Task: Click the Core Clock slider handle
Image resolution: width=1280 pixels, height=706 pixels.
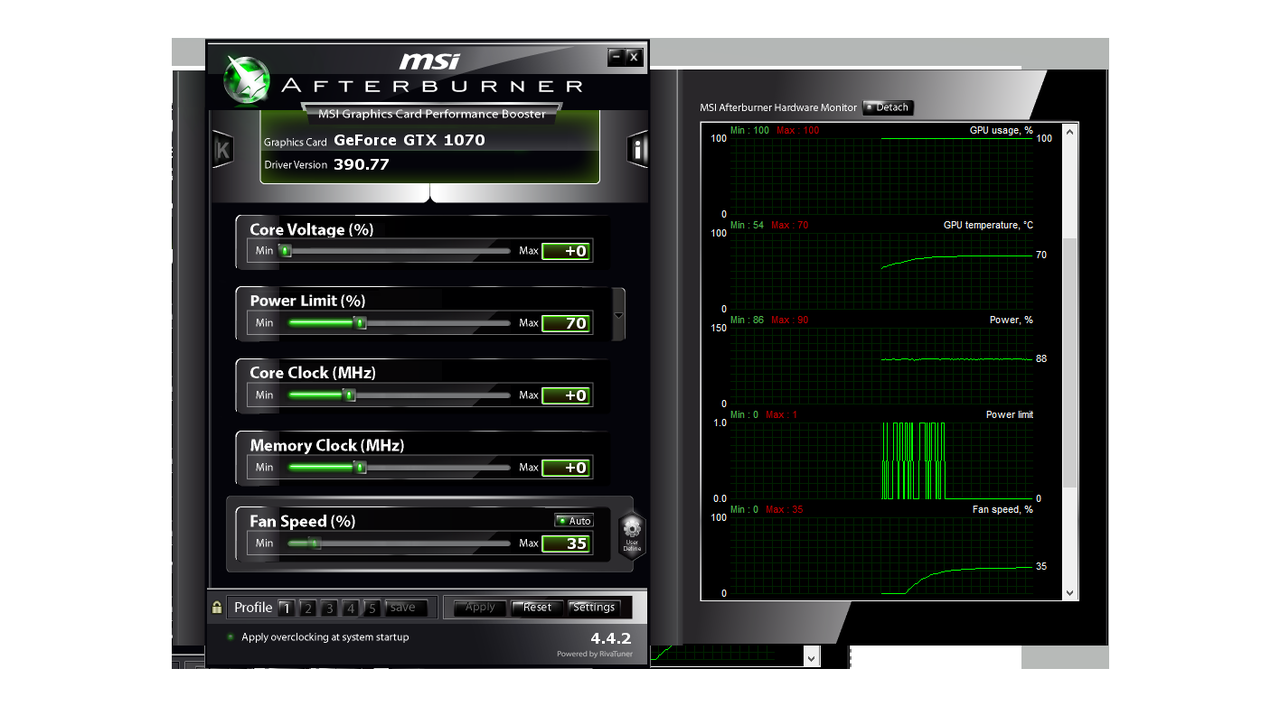Action: pos(349,395)
